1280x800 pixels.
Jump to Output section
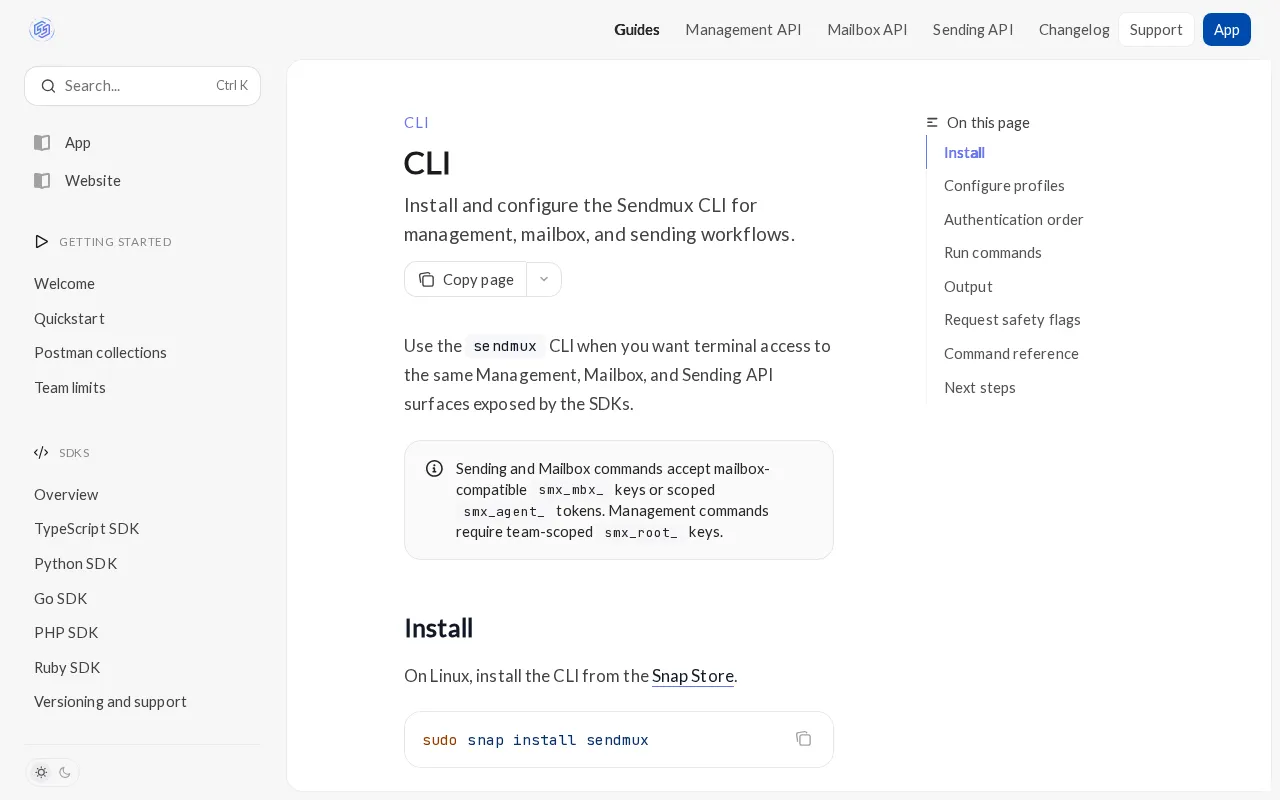pyautogui.click(x=968, y=287)
